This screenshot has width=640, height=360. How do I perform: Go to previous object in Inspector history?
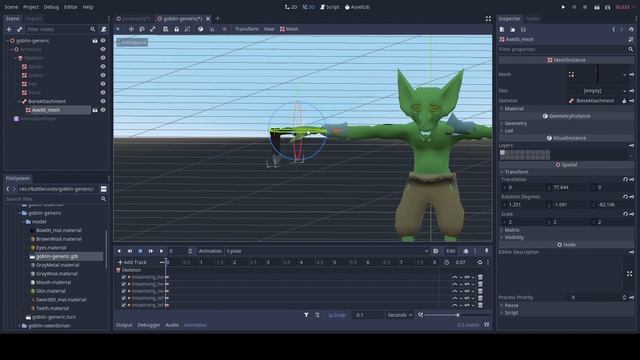point(613,29)
